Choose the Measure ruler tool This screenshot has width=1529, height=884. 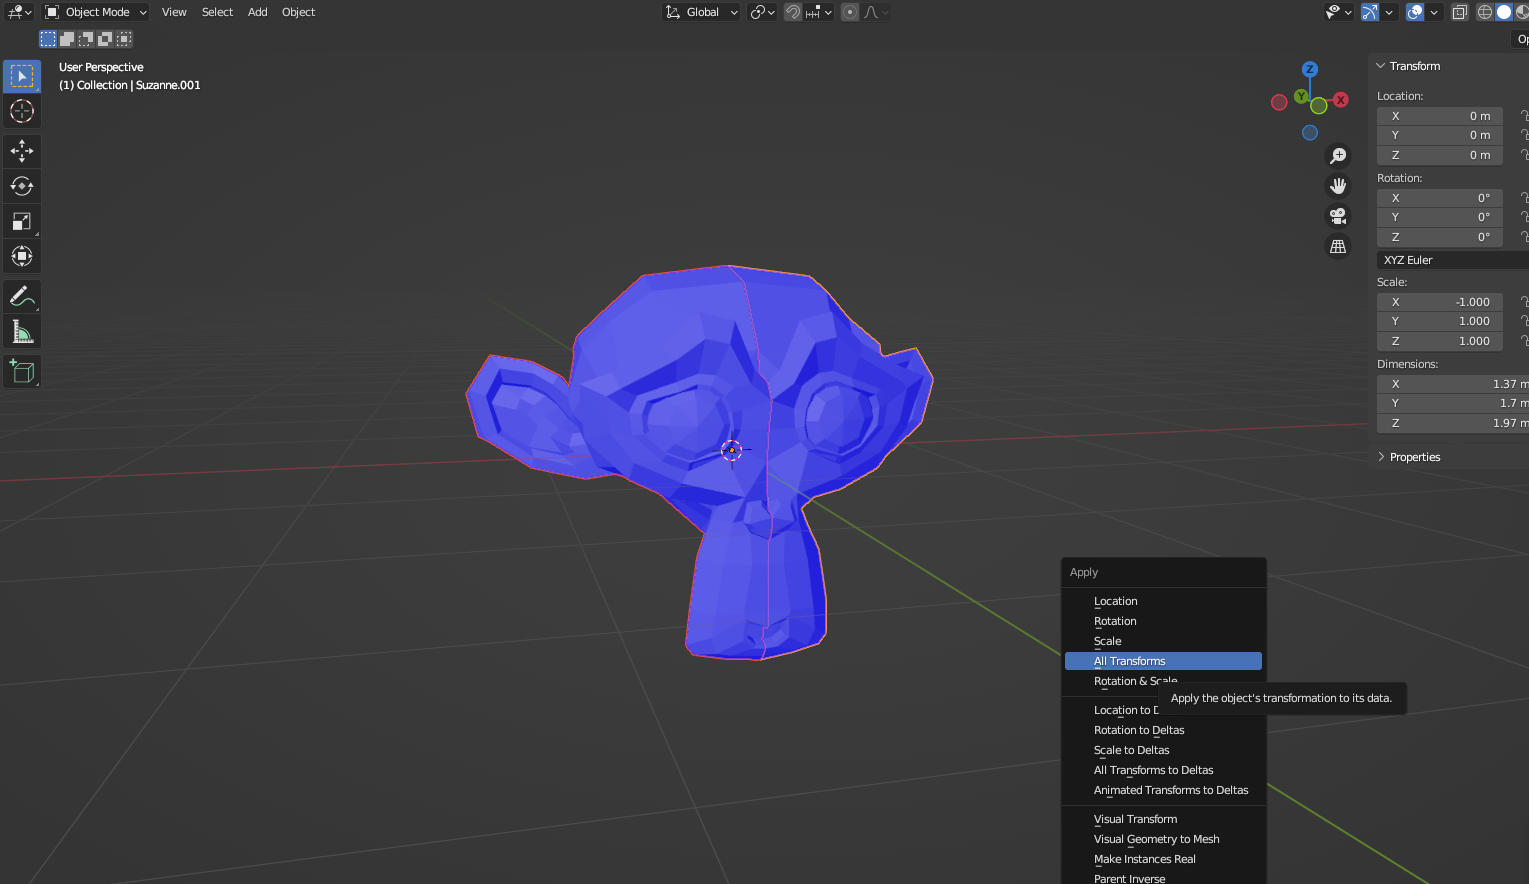[x=22, y=332]
